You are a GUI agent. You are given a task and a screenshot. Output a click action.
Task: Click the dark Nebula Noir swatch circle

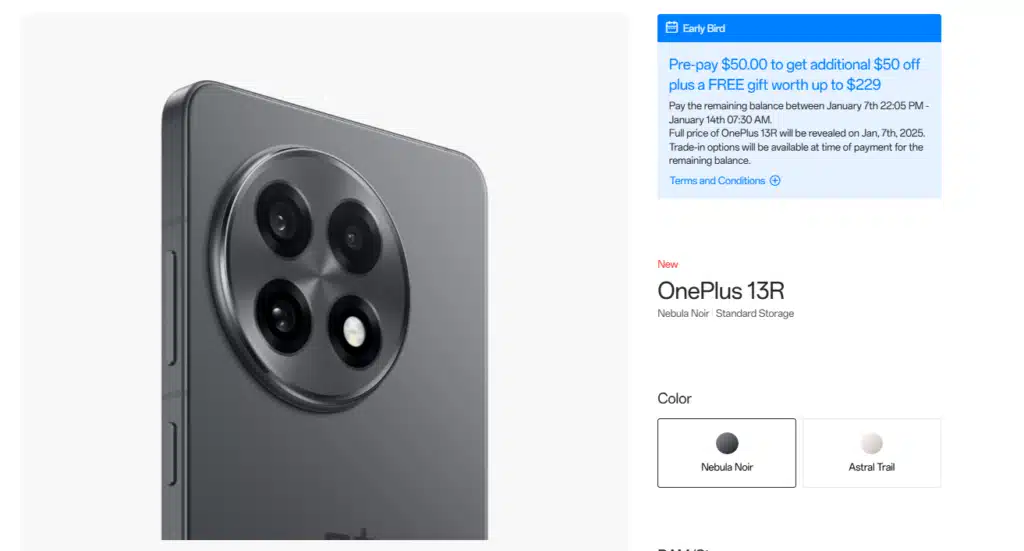coord(727,443)
